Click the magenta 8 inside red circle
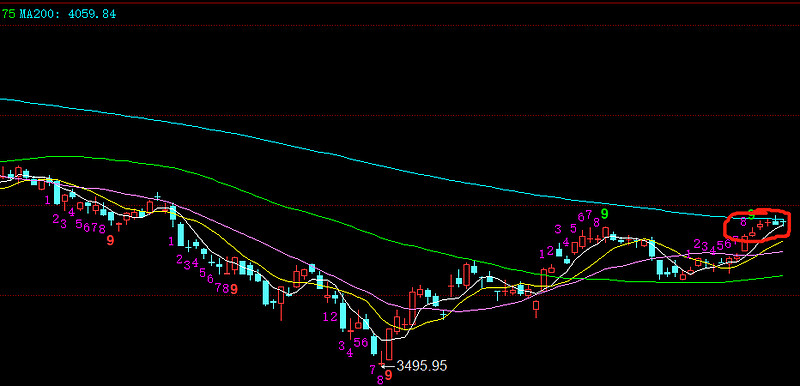This screenshot has width=800, height=386. click(x=743, y=221)
